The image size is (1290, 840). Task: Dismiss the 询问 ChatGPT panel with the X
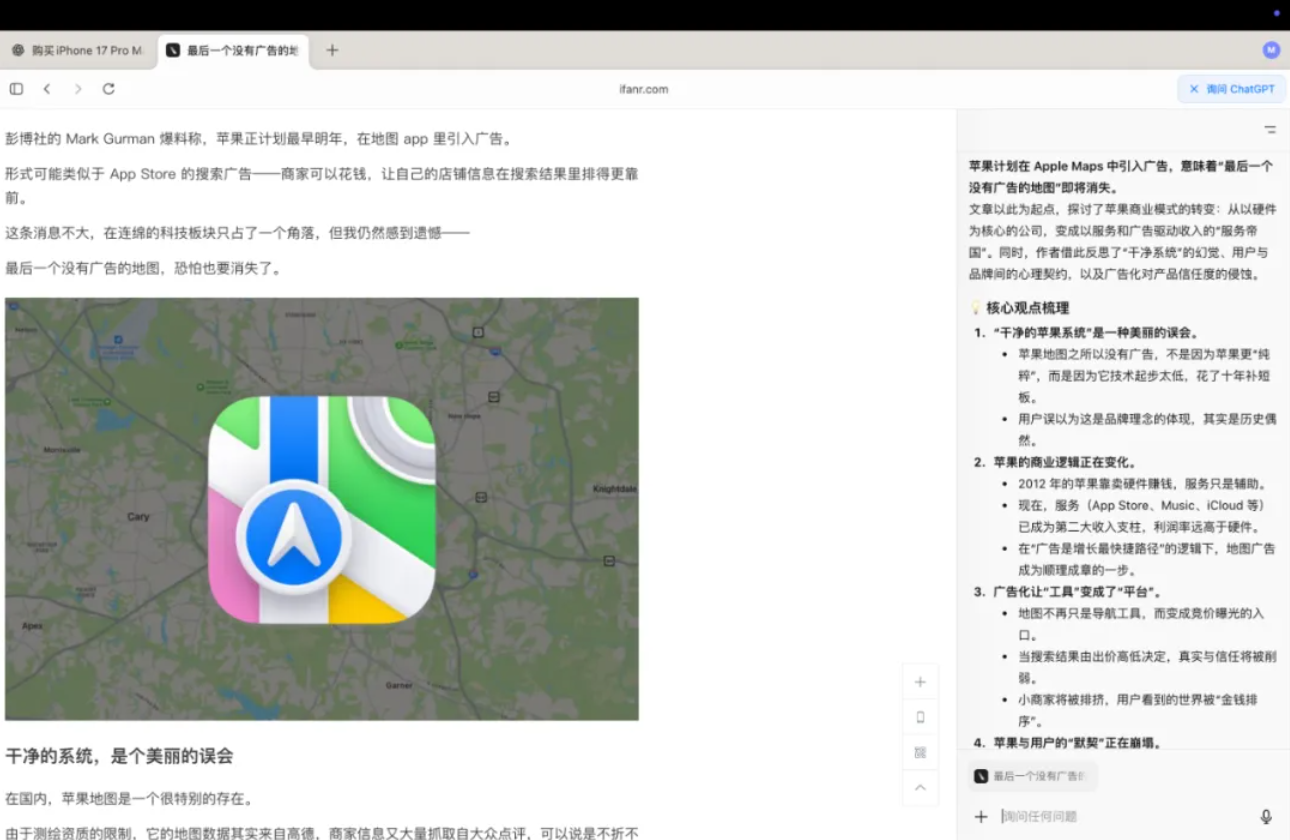pos(1194,89)
